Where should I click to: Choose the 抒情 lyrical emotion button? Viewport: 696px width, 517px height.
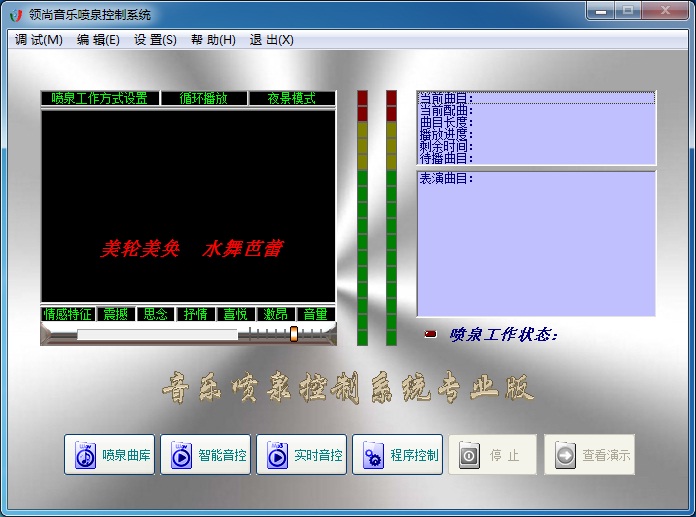pos(195,314)
